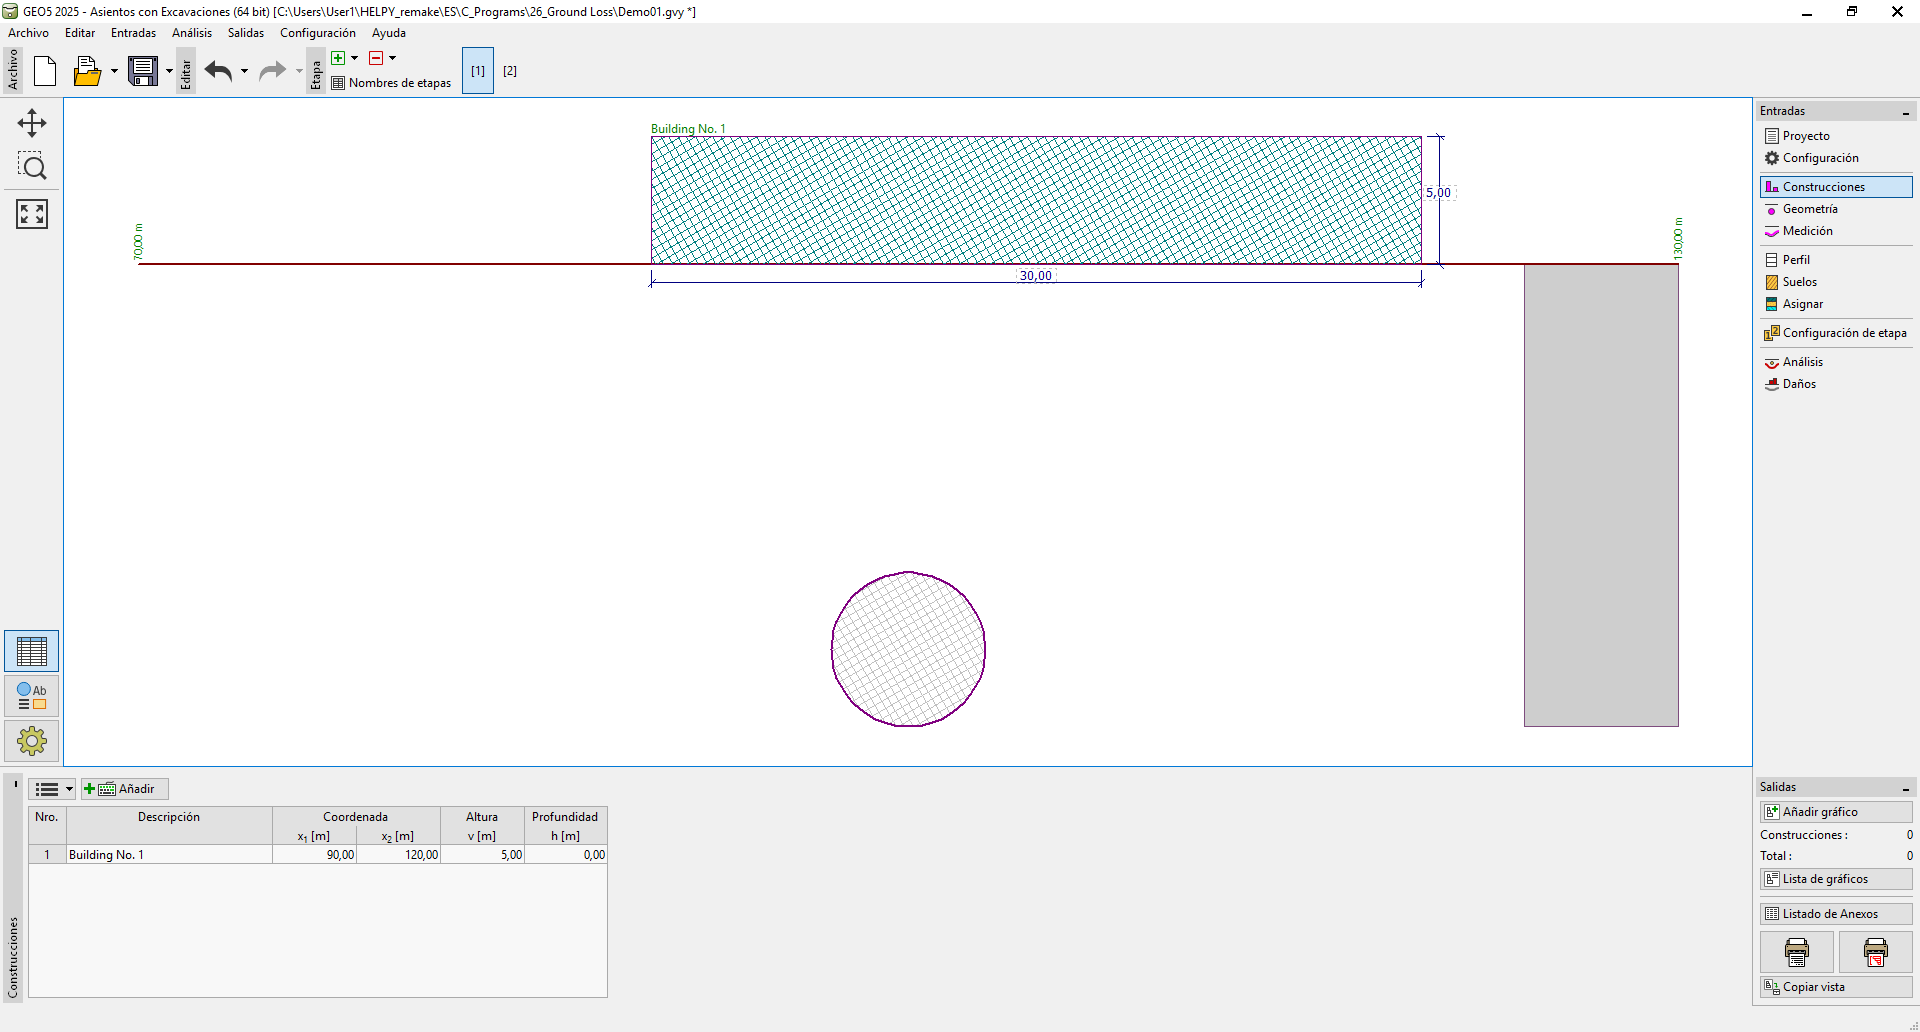This screenshot has width=1920, height=1032.
Task: Print the document with the printer icon
Action: click(1796, 952)
